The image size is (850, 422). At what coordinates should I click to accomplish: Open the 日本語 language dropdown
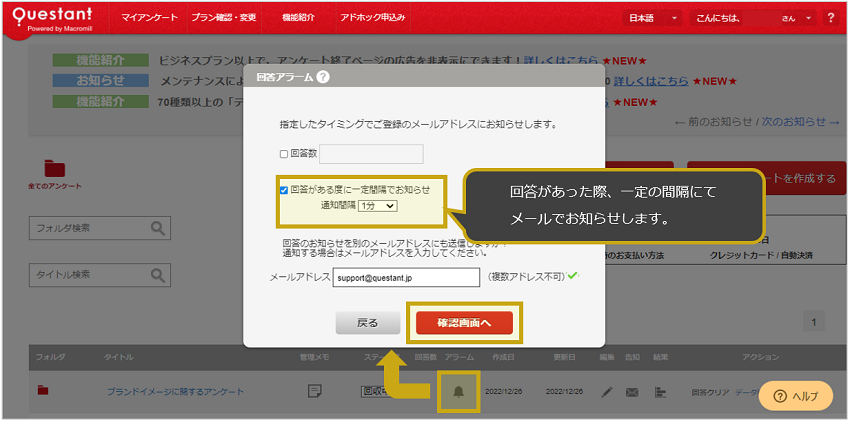pos(654,18)
